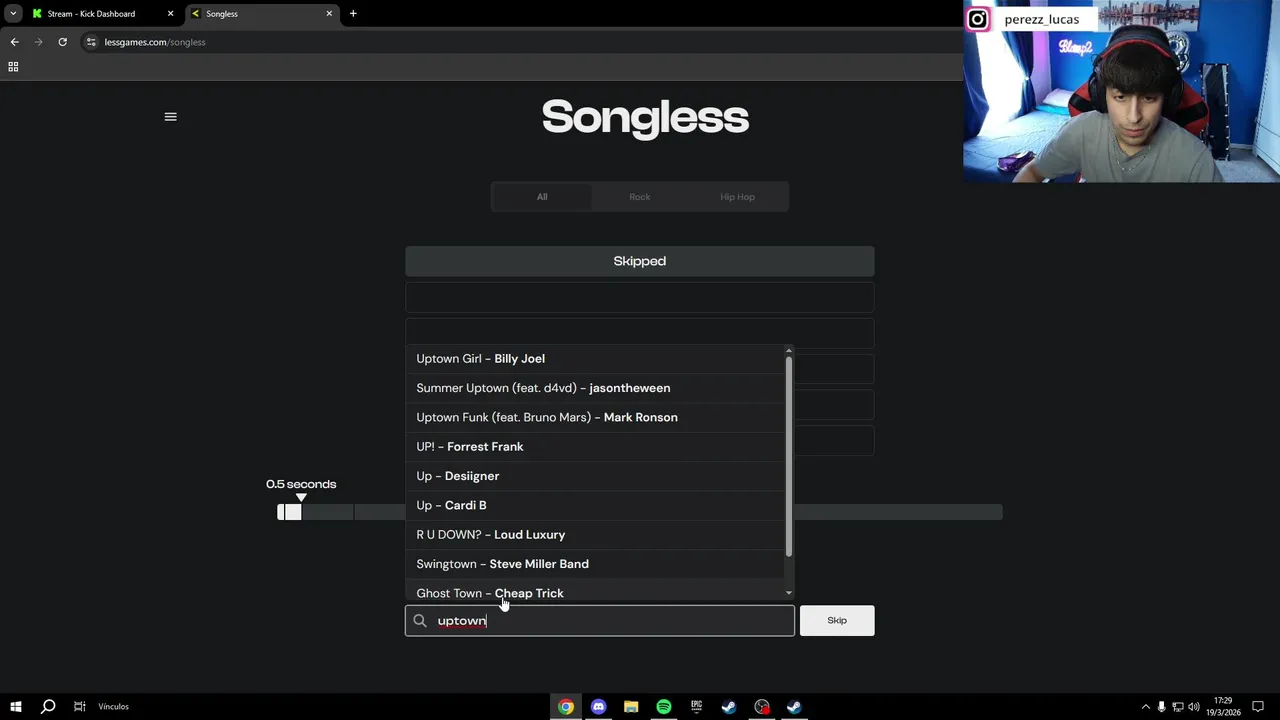The width and height of the screenshot is (1280, 720).
Task: Open Epic Games Launcher from taskbar
Action: pyautogui.click(x=696, y=707)
